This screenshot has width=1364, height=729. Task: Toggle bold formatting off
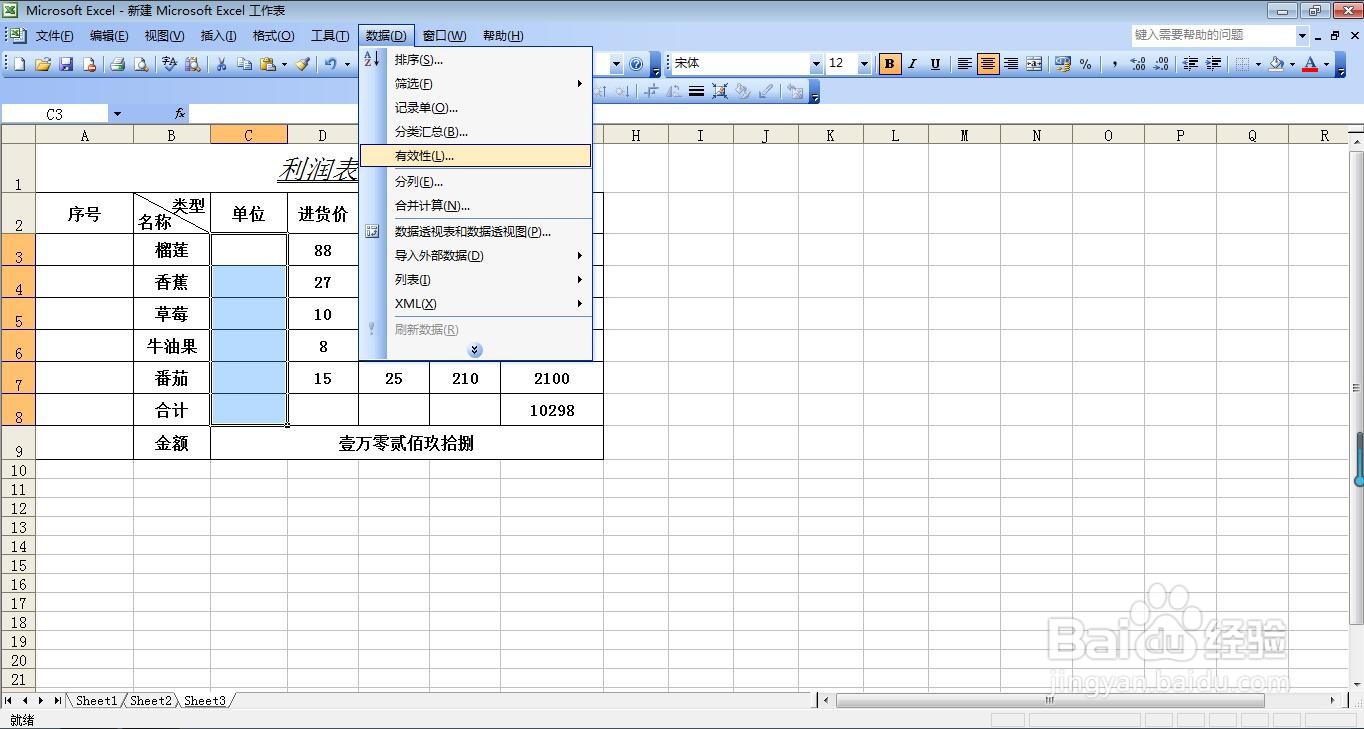click(889, 64)
